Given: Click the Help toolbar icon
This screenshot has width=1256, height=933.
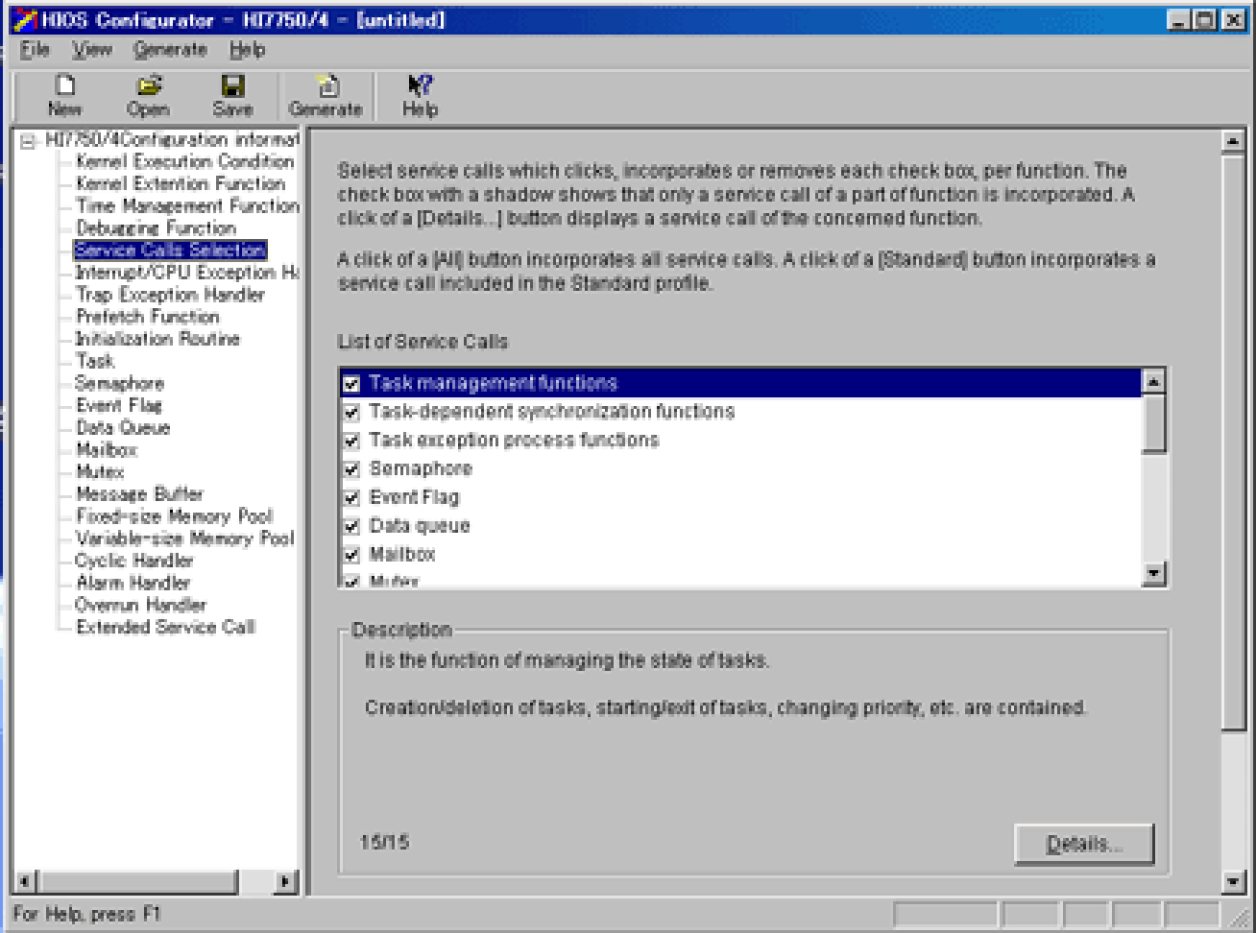Looking at the screenshot, I should tap(417, 88).
